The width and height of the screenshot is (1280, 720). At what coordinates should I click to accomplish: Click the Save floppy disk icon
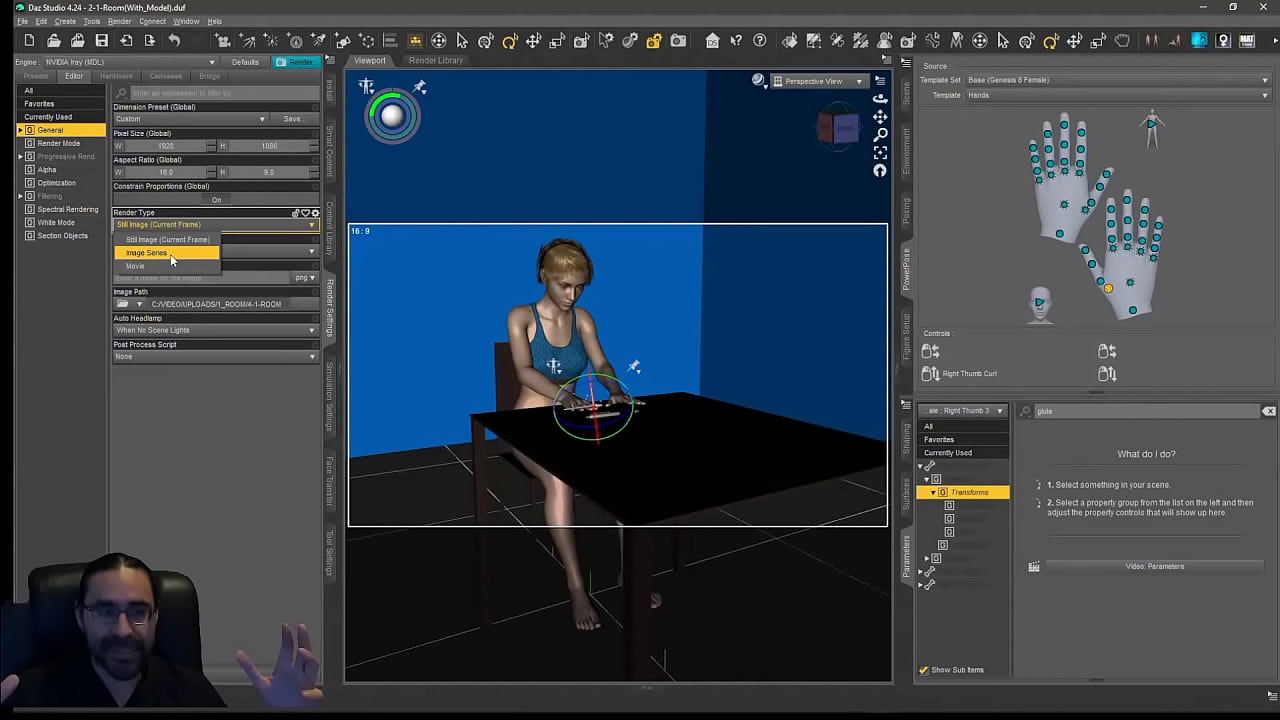pos(101,41)
